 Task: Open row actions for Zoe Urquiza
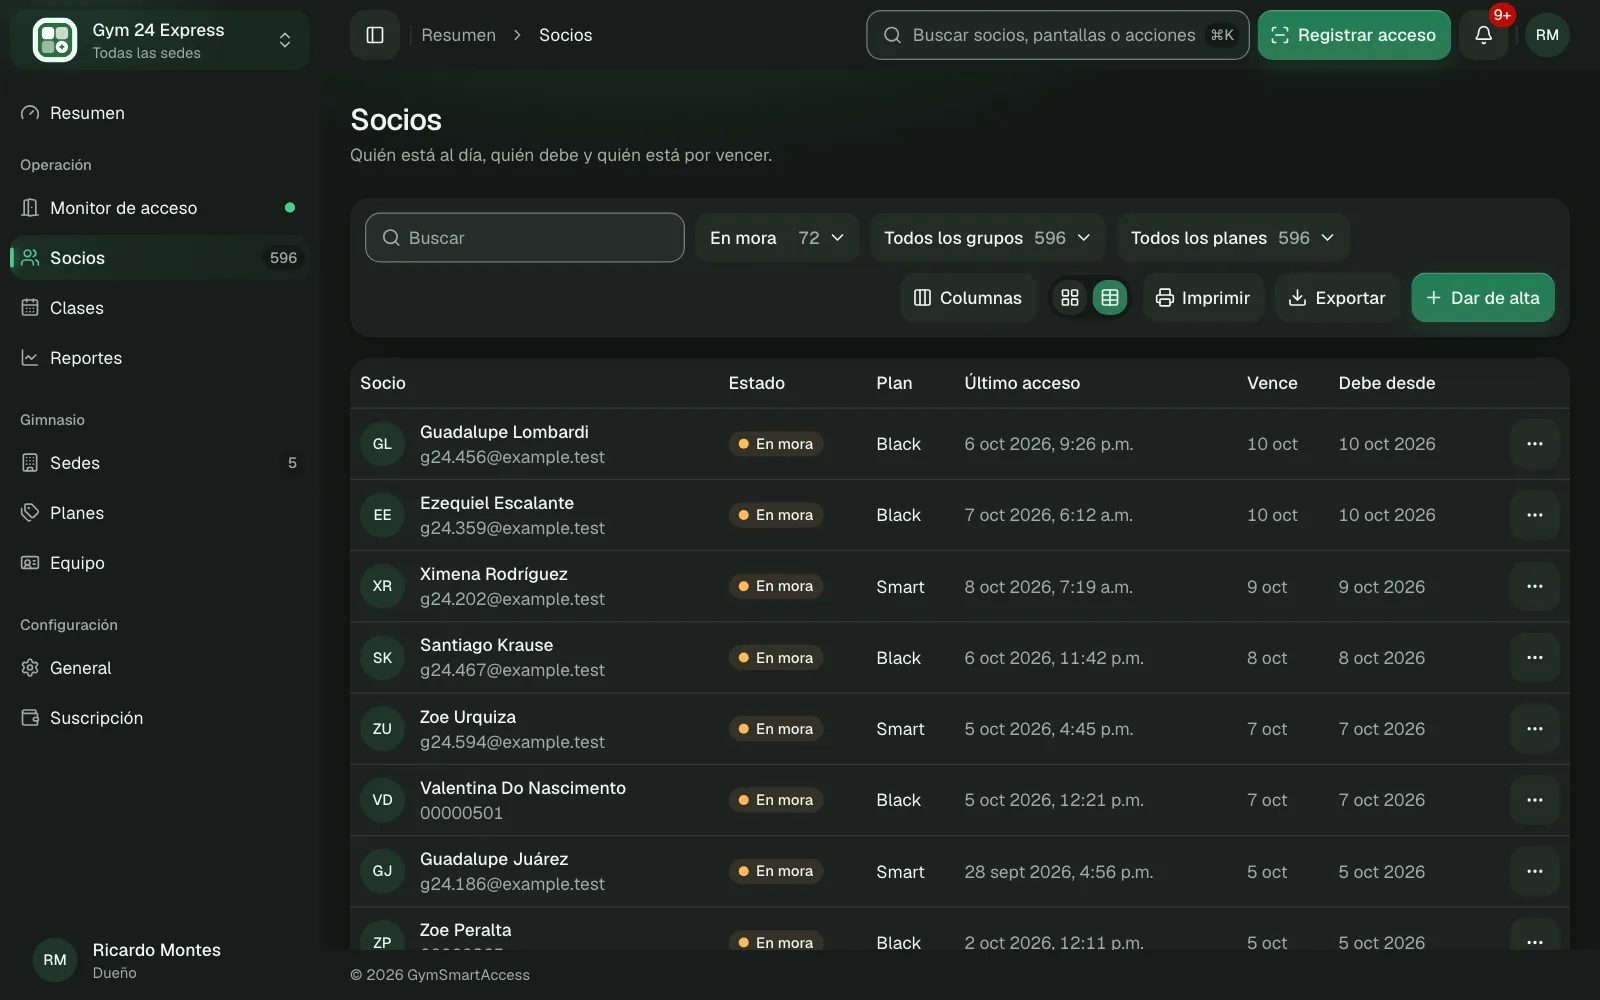click(x=1535, y=729)
